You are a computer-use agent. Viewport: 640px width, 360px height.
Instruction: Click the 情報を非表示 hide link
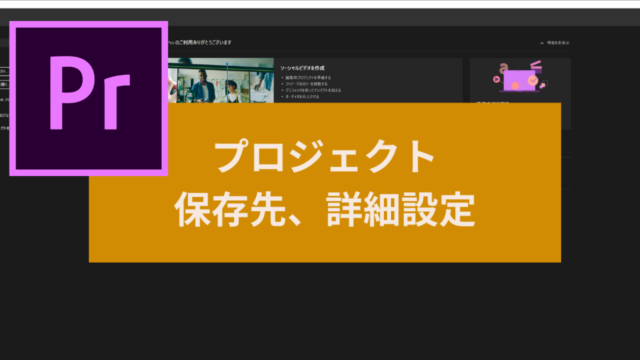[558, 43]
